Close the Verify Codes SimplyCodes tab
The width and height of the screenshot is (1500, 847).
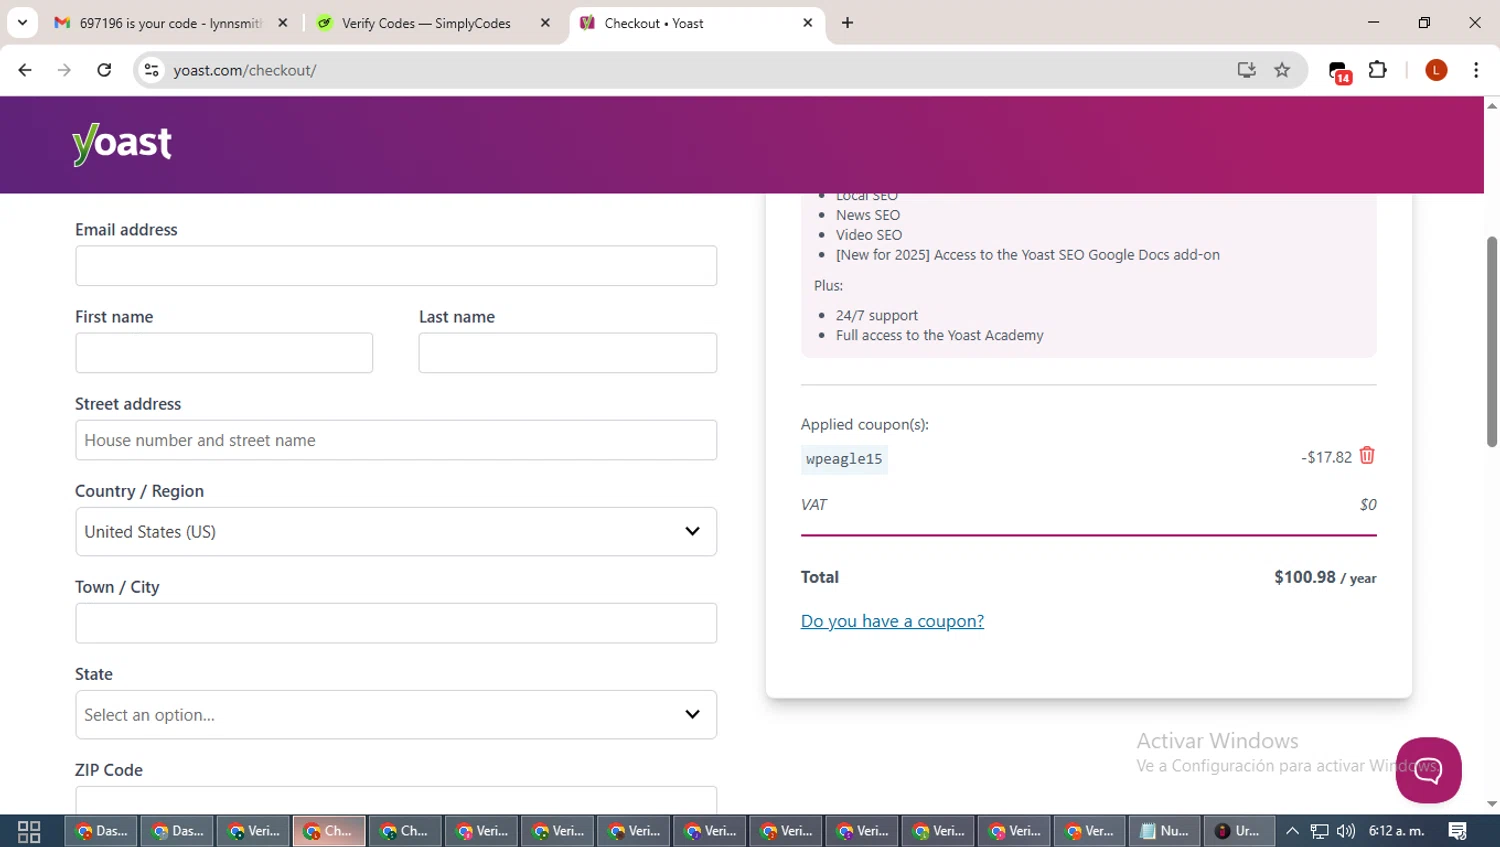545,23
